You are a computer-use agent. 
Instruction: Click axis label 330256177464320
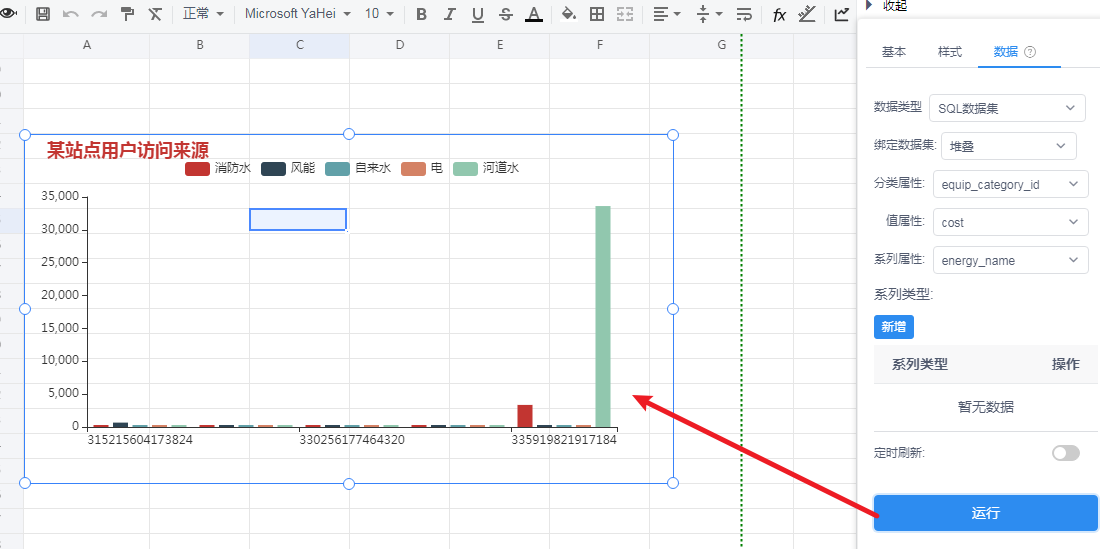pyautogui.click(x=352, y=440)
